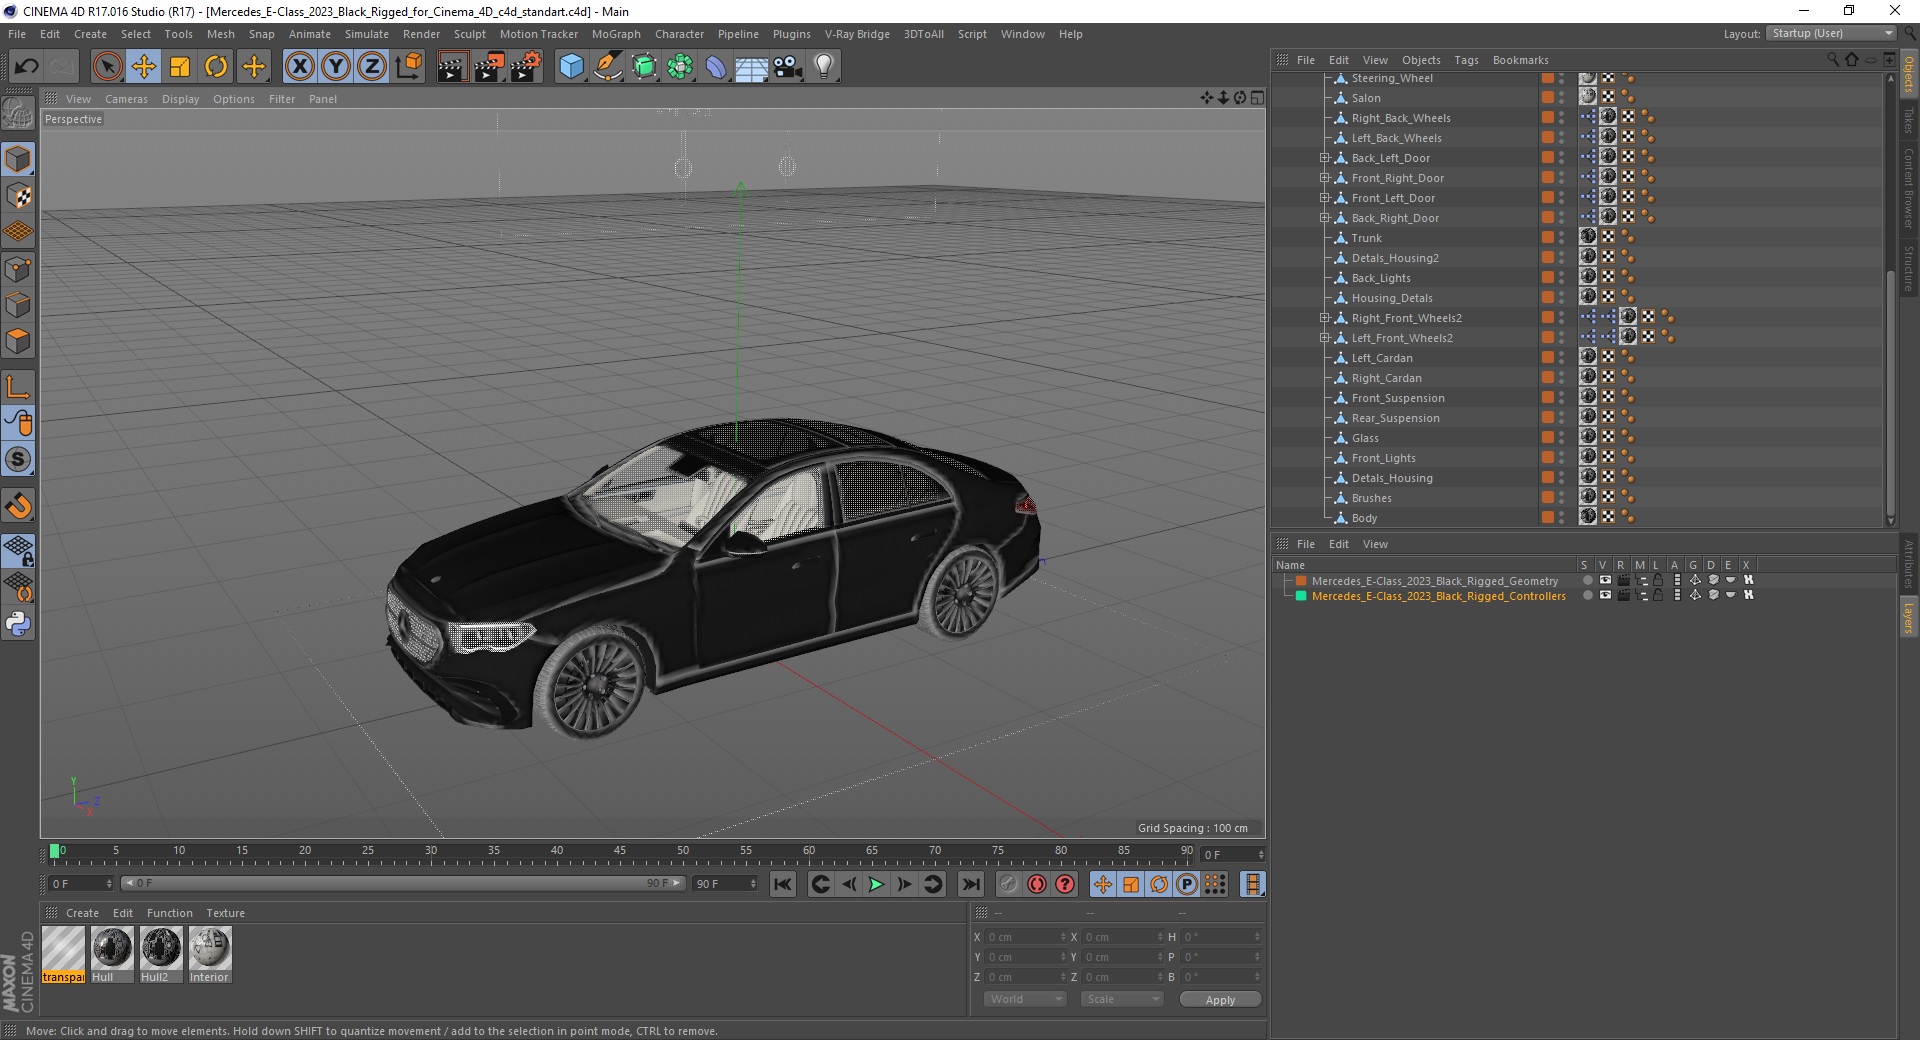Expand the Back_Left_Door tree item

point(1324,158)
